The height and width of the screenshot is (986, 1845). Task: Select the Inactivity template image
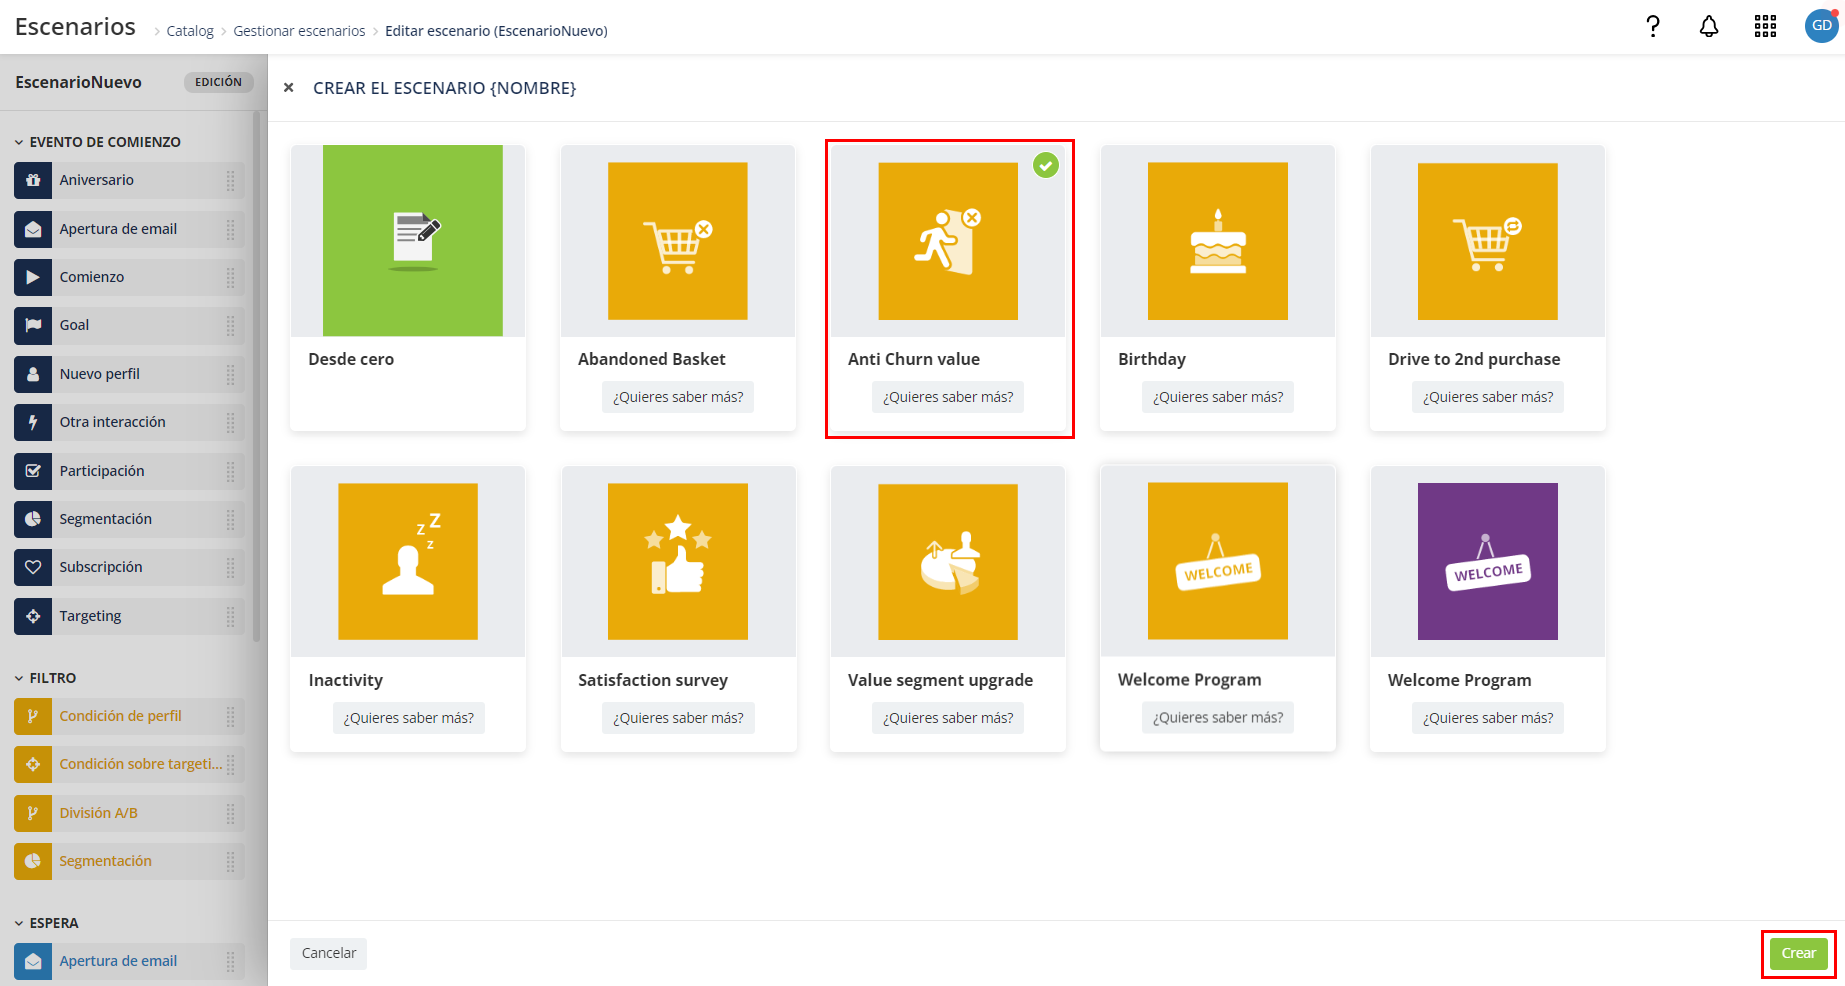(x=408, y=562)
